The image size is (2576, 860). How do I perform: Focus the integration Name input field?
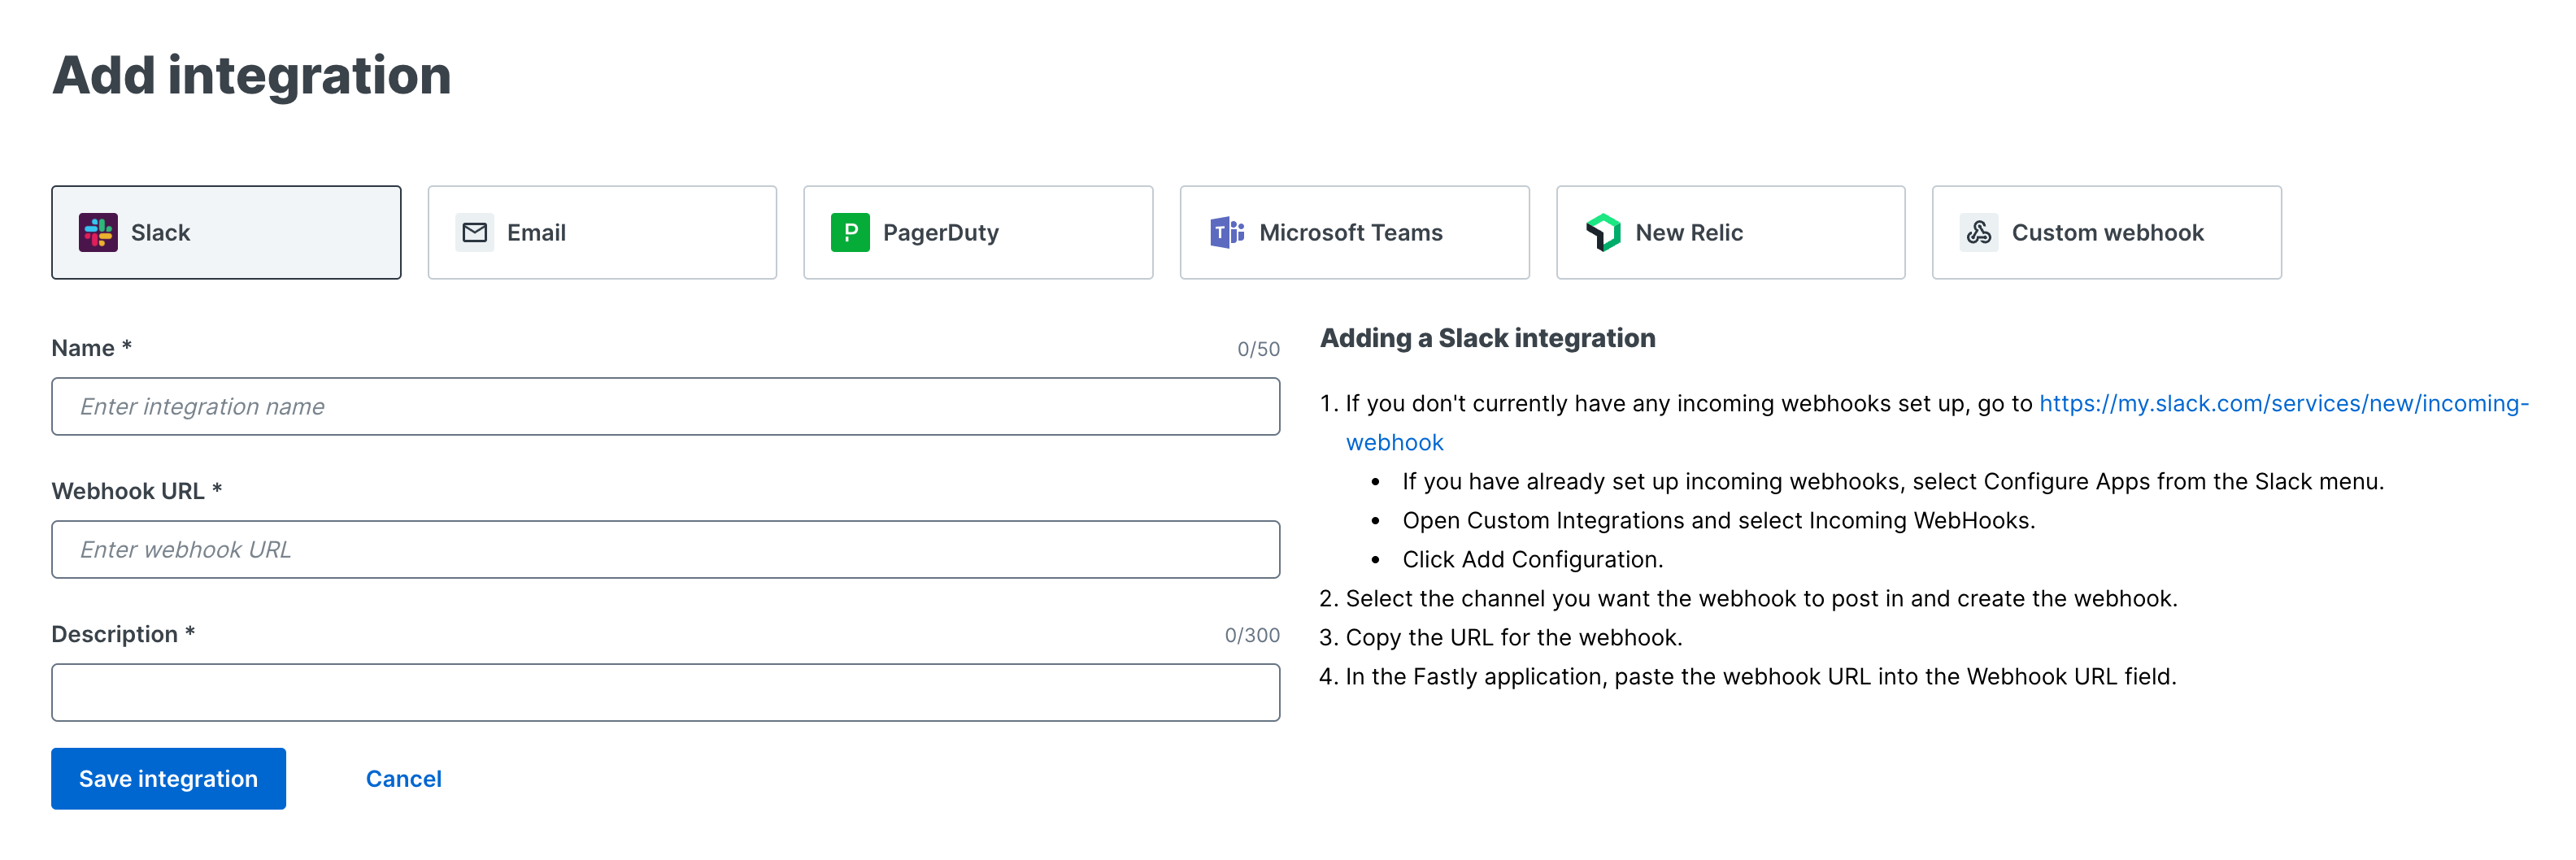(666, 406)
